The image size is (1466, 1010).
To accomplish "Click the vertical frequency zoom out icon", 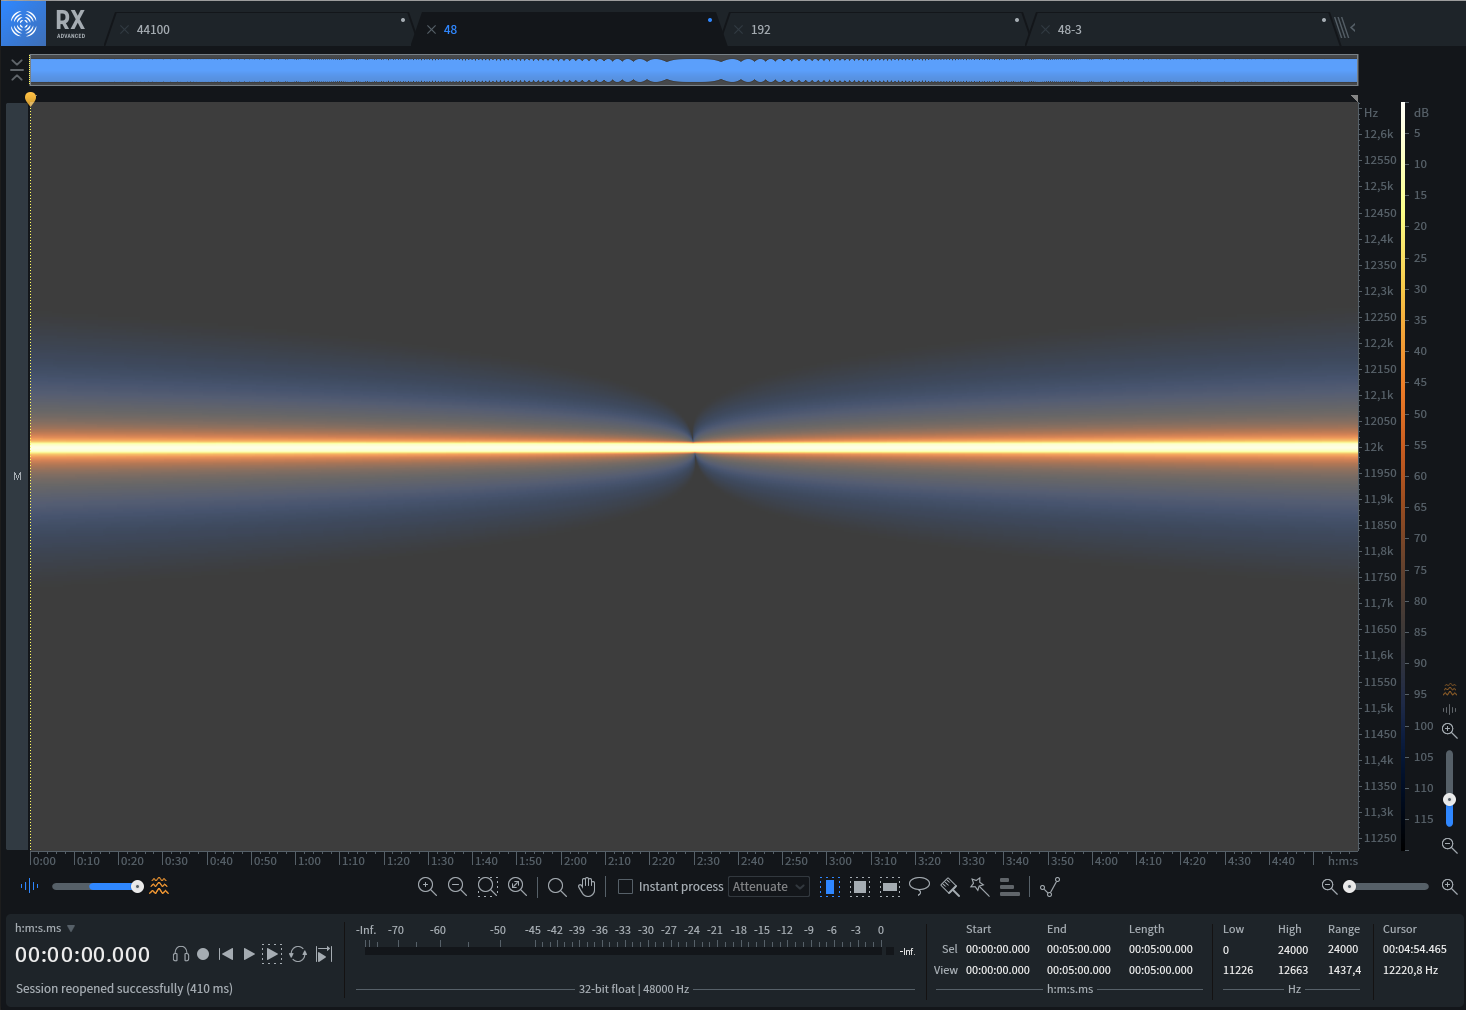I will 1449,845.
